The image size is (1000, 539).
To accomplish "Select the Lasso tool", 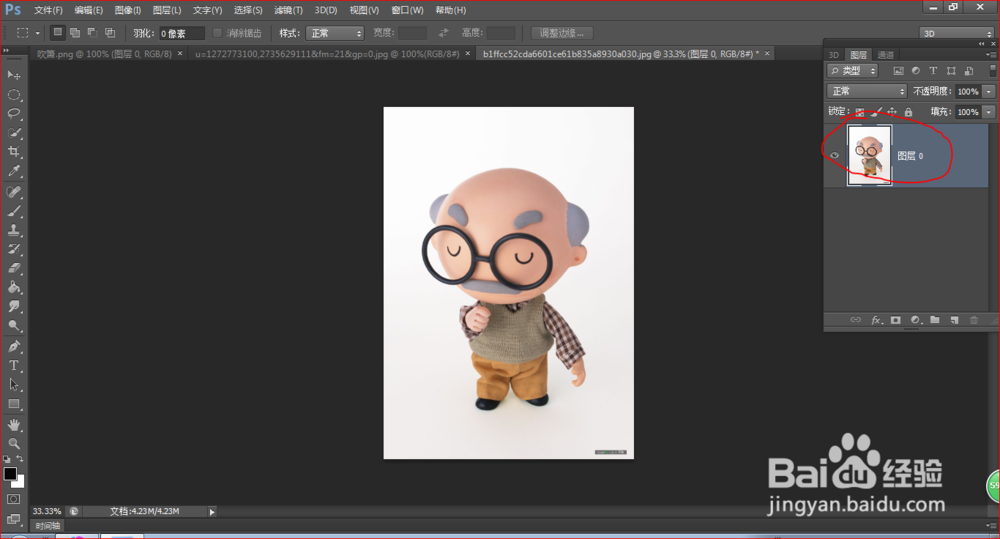I will (x=13, y=114).
